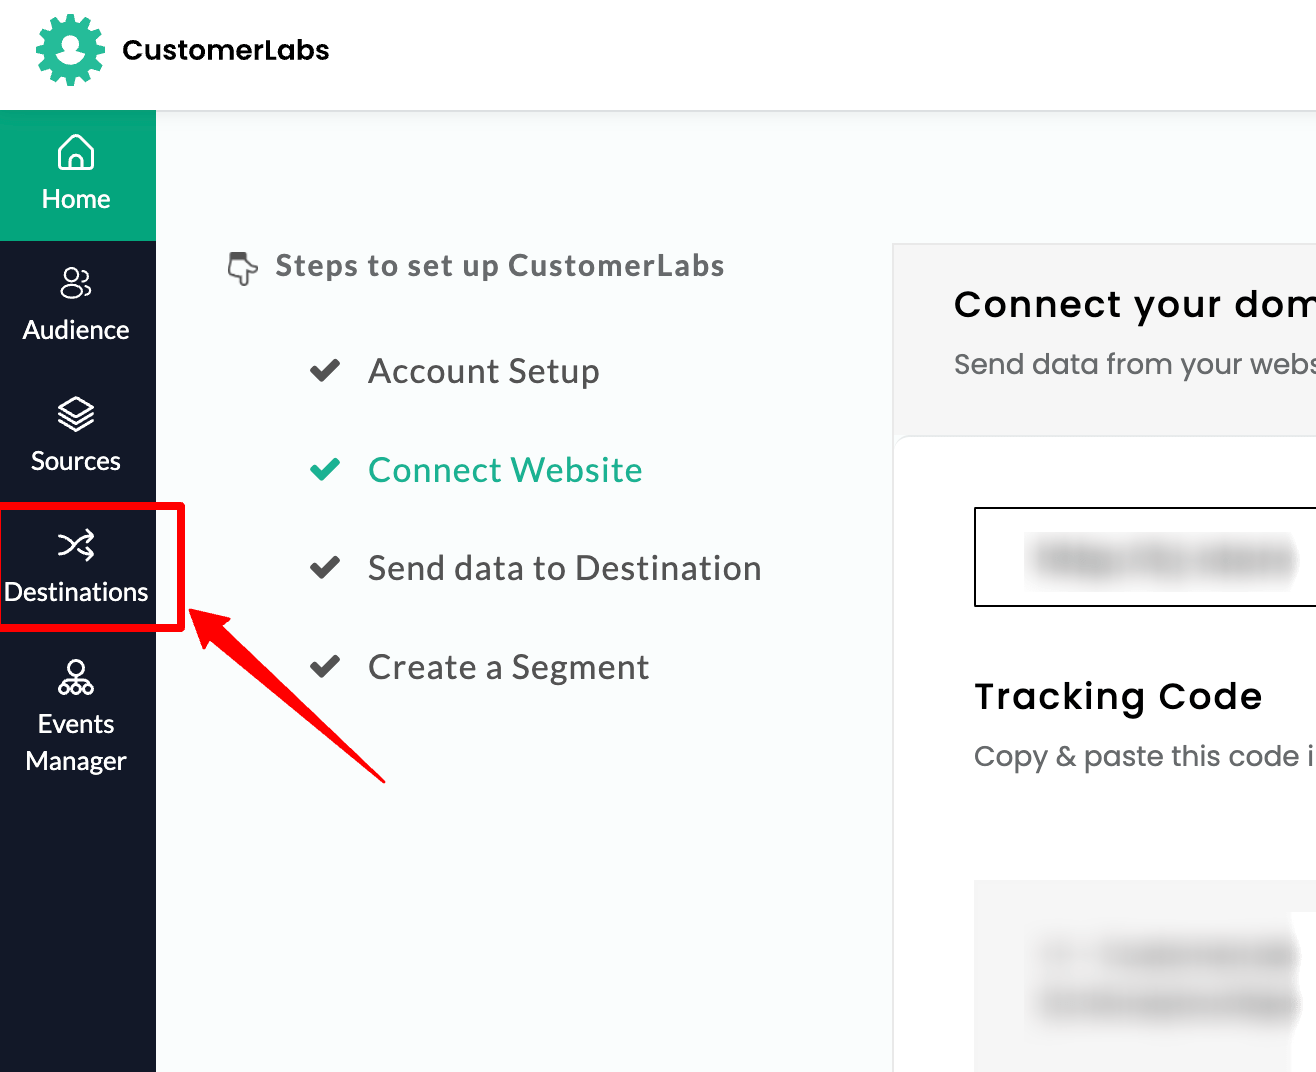Click the green Connect Website checkmark

pyautogui.click(x=325, y=469)
